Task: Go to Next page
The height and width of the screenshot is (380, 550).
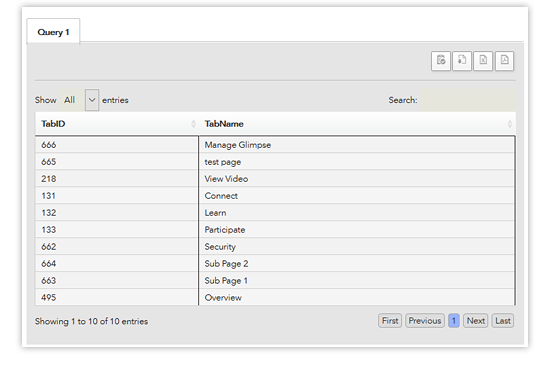Action: 476,321
